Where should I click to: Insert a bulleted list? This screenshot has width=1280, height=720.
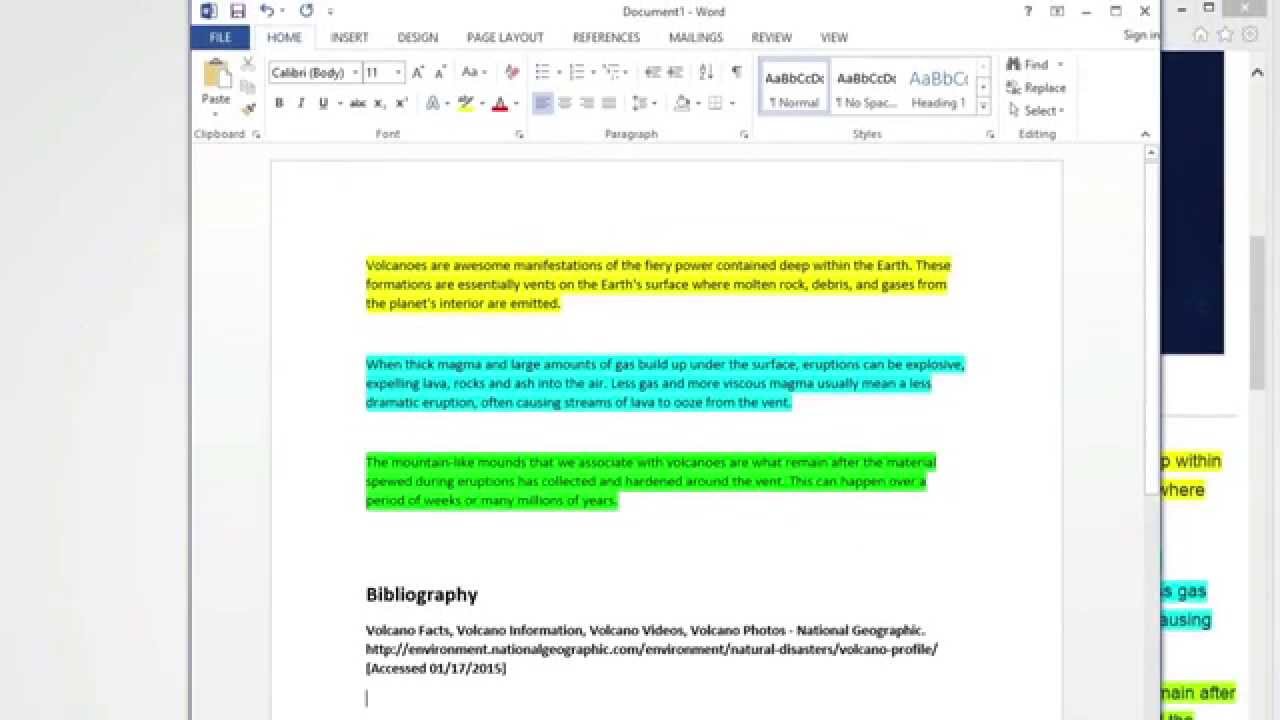coord(542,72)
